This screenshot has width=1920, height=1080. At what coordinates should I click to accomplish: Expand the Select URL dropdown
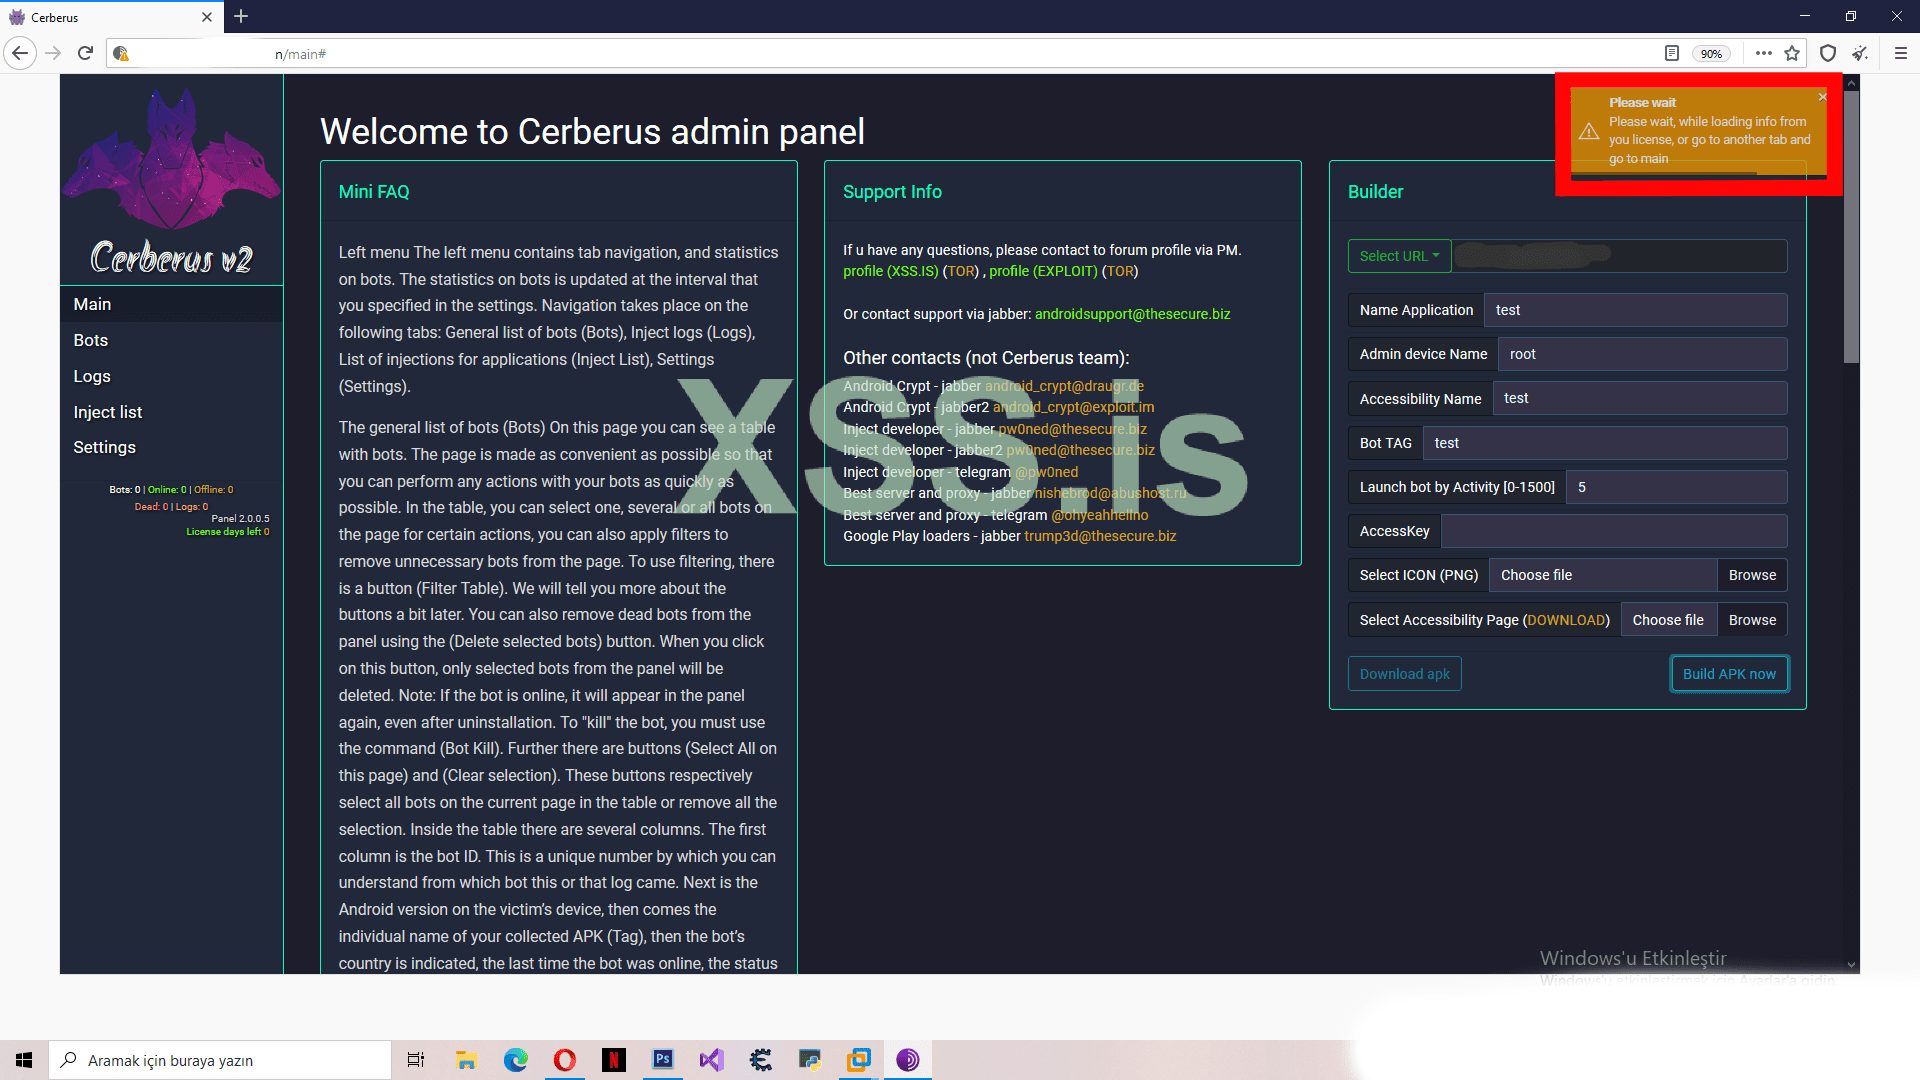click(x=1398, y=256)
